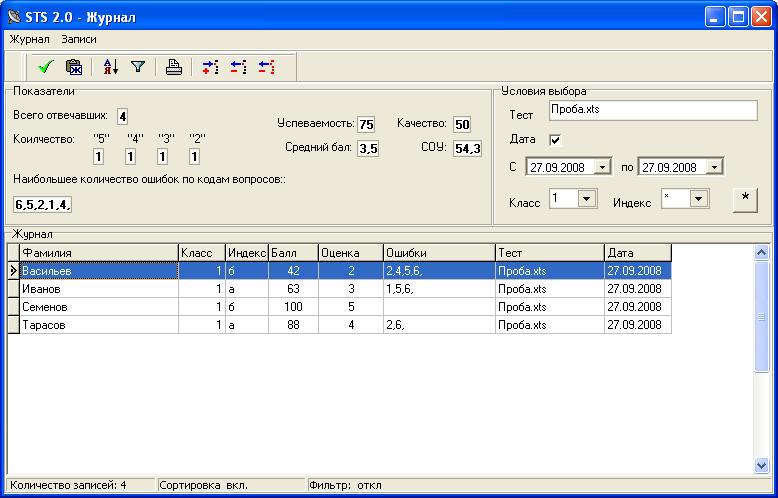This screenshot has width=778, height=498.
Task: Open the Журнал menu
Action: click(29, 39)
